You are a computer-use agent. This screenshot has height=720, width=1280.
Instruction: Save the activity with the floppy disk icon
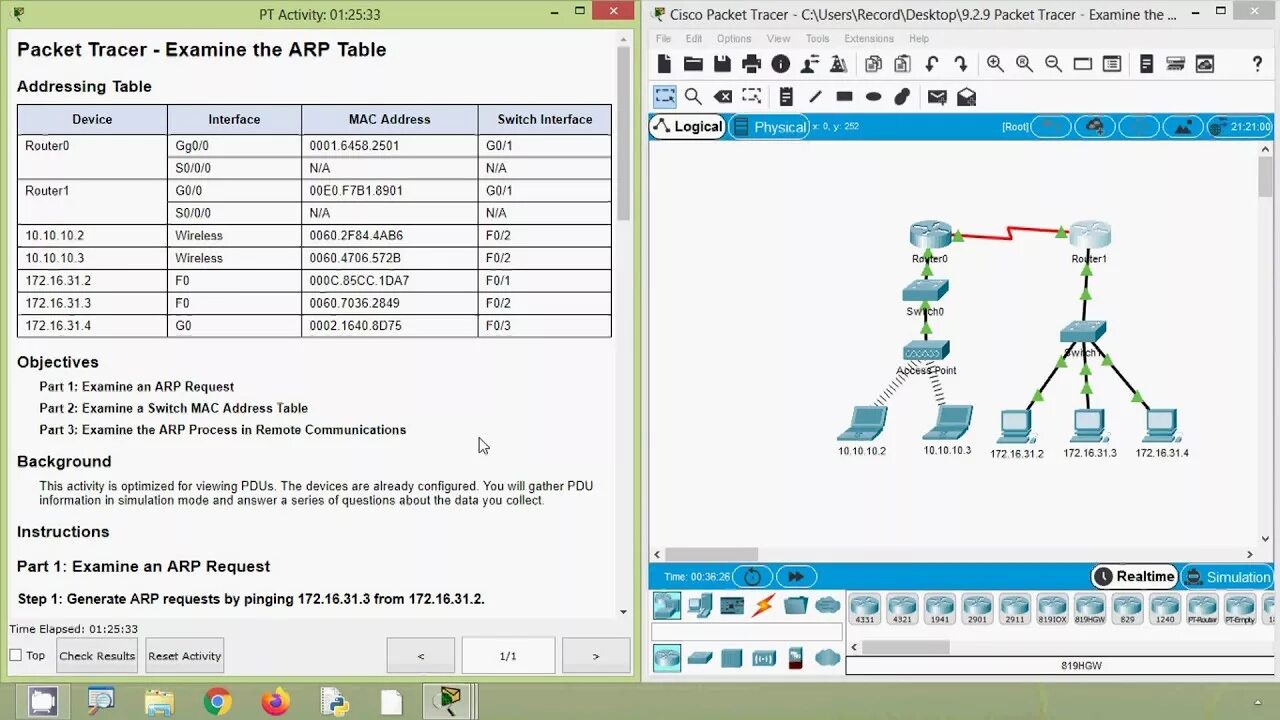coord(722,64)
